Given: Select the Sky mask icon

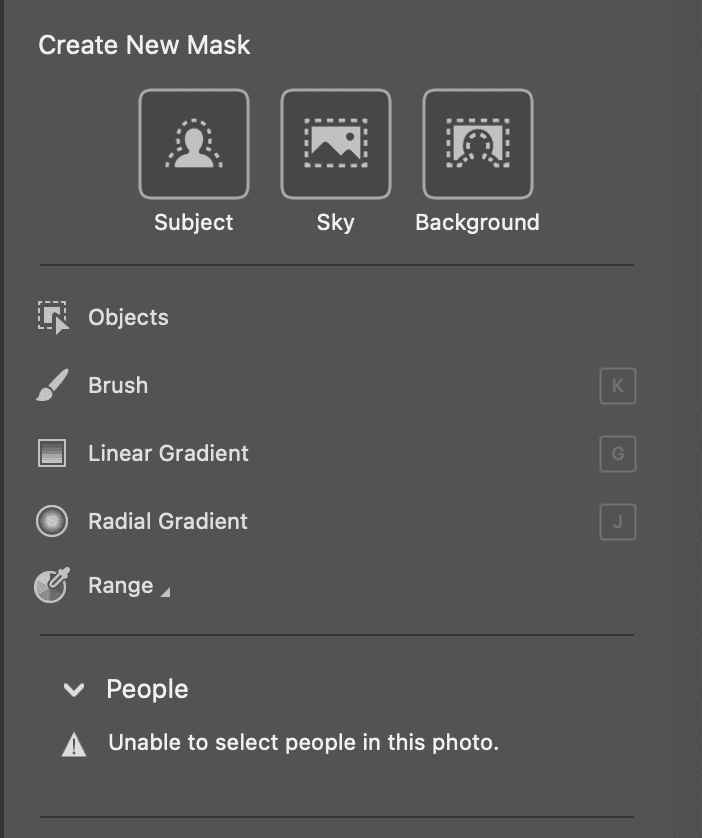Looking at the screenshot, I should click(x=336, y=143).
